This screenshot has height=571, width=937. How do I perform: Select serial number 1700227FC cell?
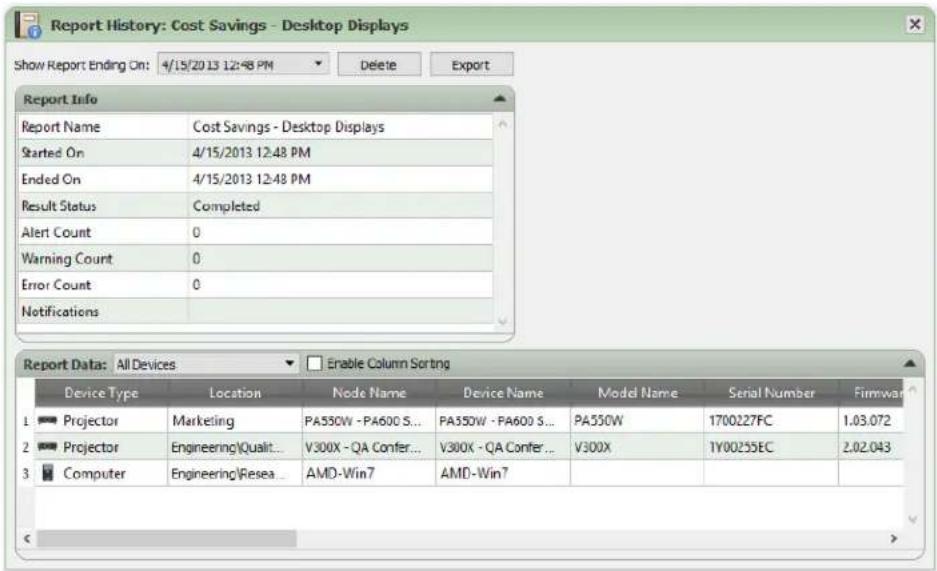(771, 420)
